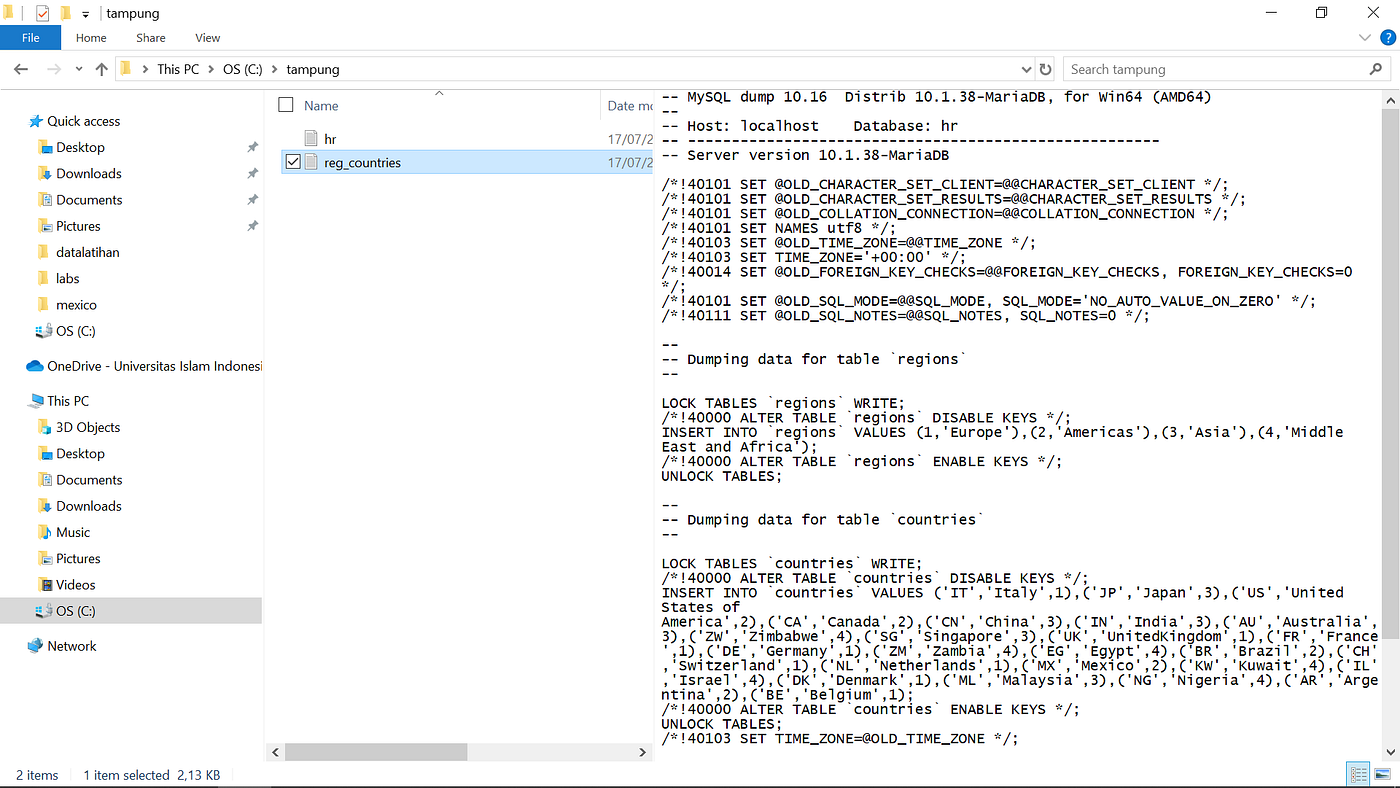The width and height of the screenshot is (1400, 788).
Task: Click the horizontal scrollbar below the file list
Action: point(375,751)
